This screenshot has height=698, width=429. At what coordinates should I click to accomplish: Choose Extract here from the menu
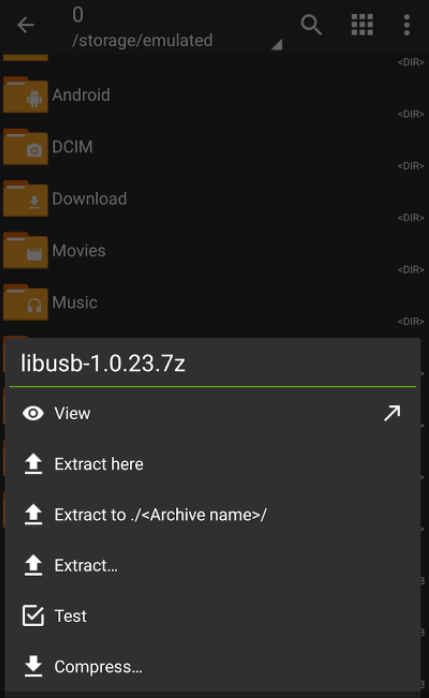(213, 464)
